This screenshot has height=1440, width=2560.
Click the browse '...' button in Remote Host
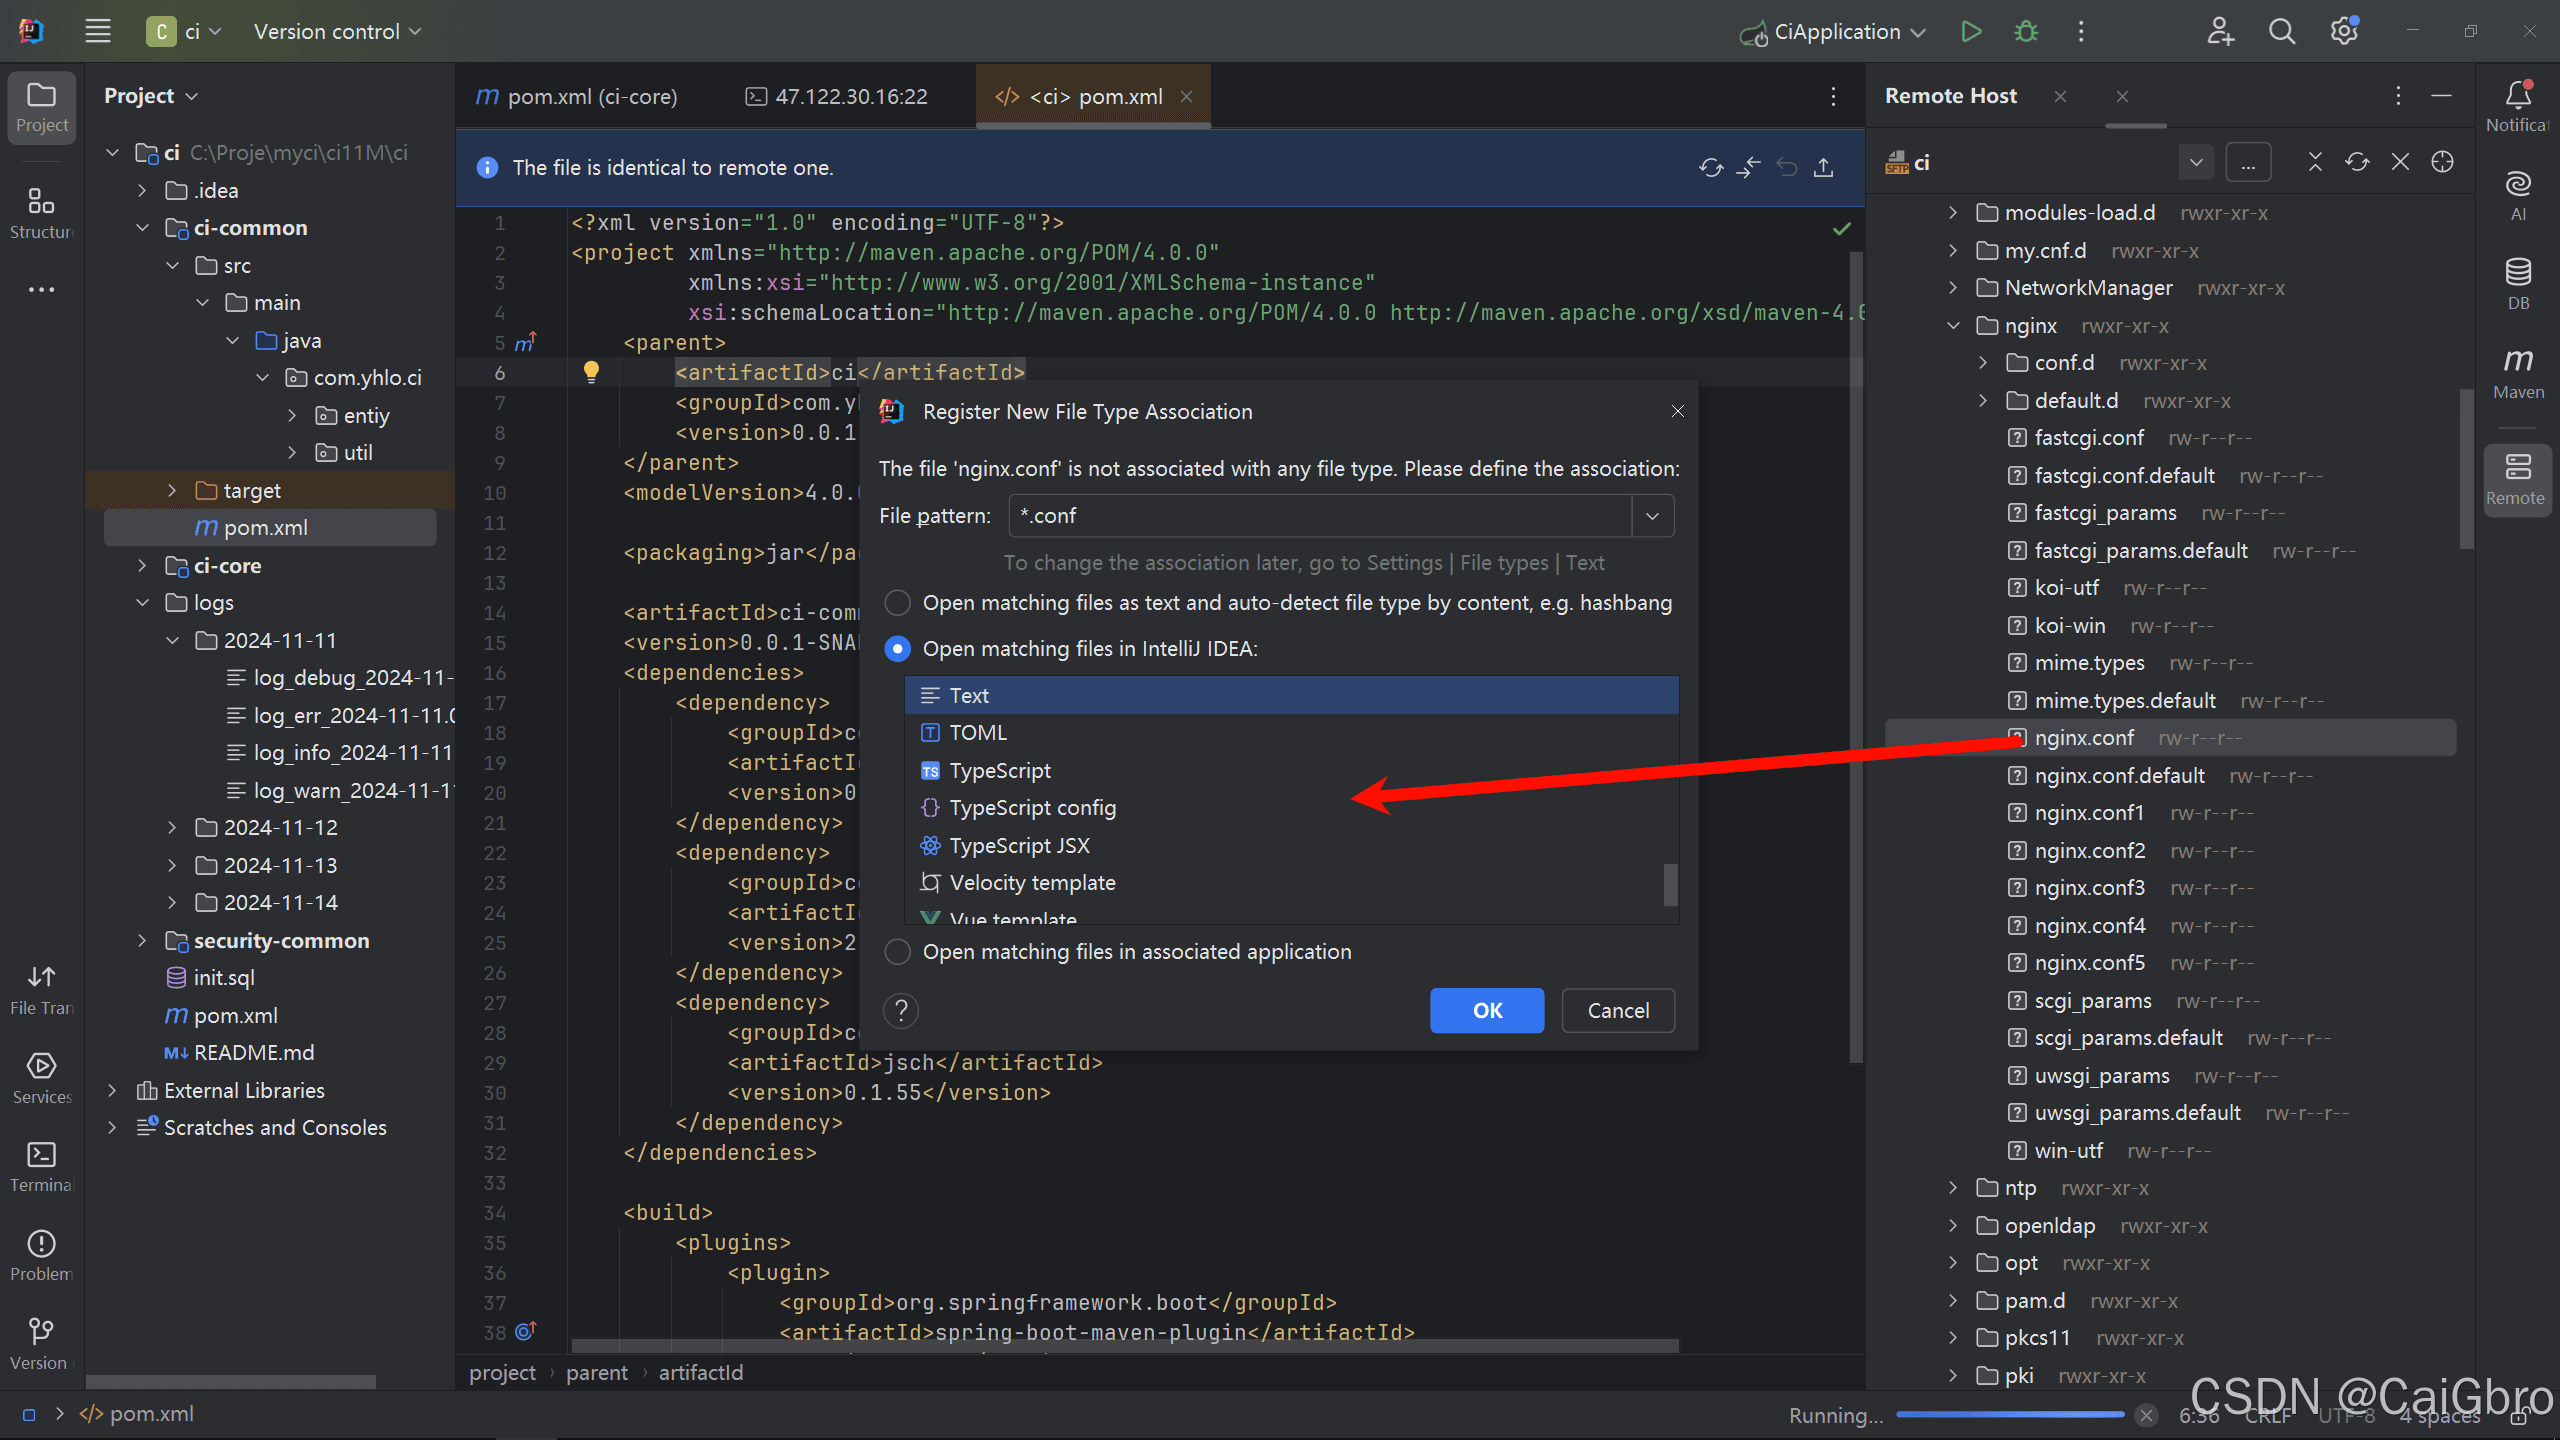pos(2248,162)
